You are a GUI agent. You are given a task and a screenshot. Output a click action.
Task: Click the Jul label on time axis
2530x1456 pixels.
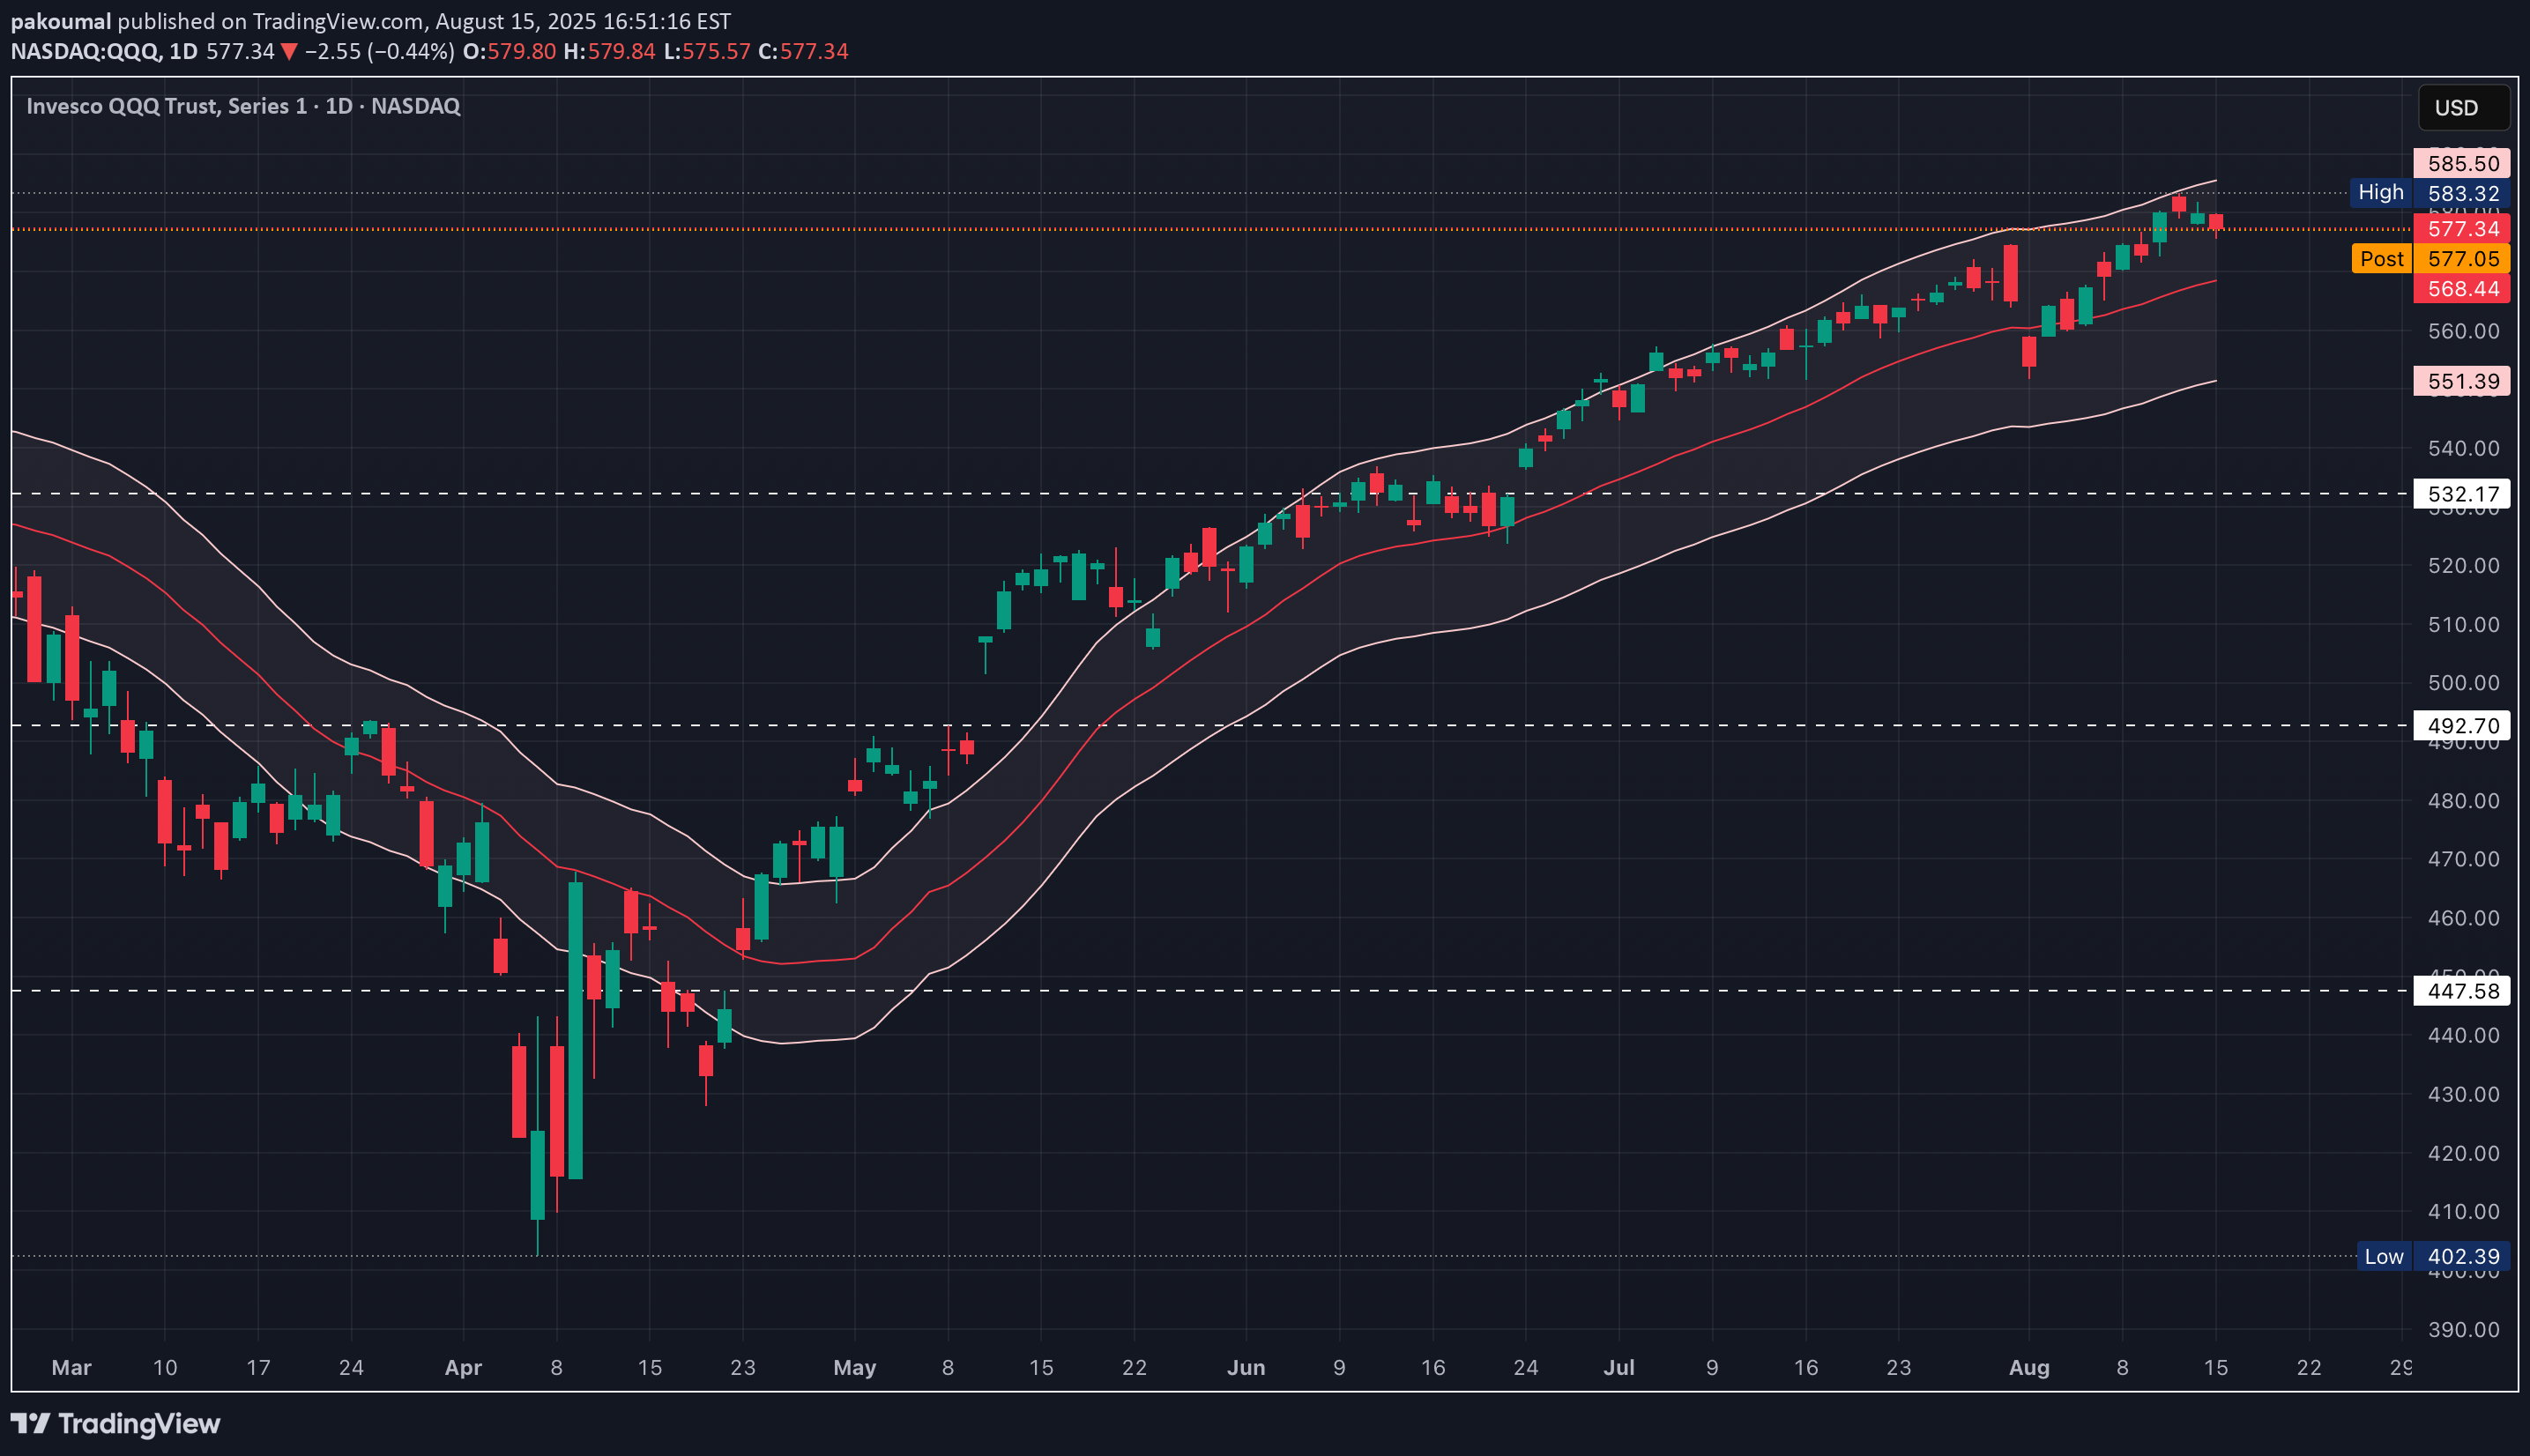coord(1619,1367)
